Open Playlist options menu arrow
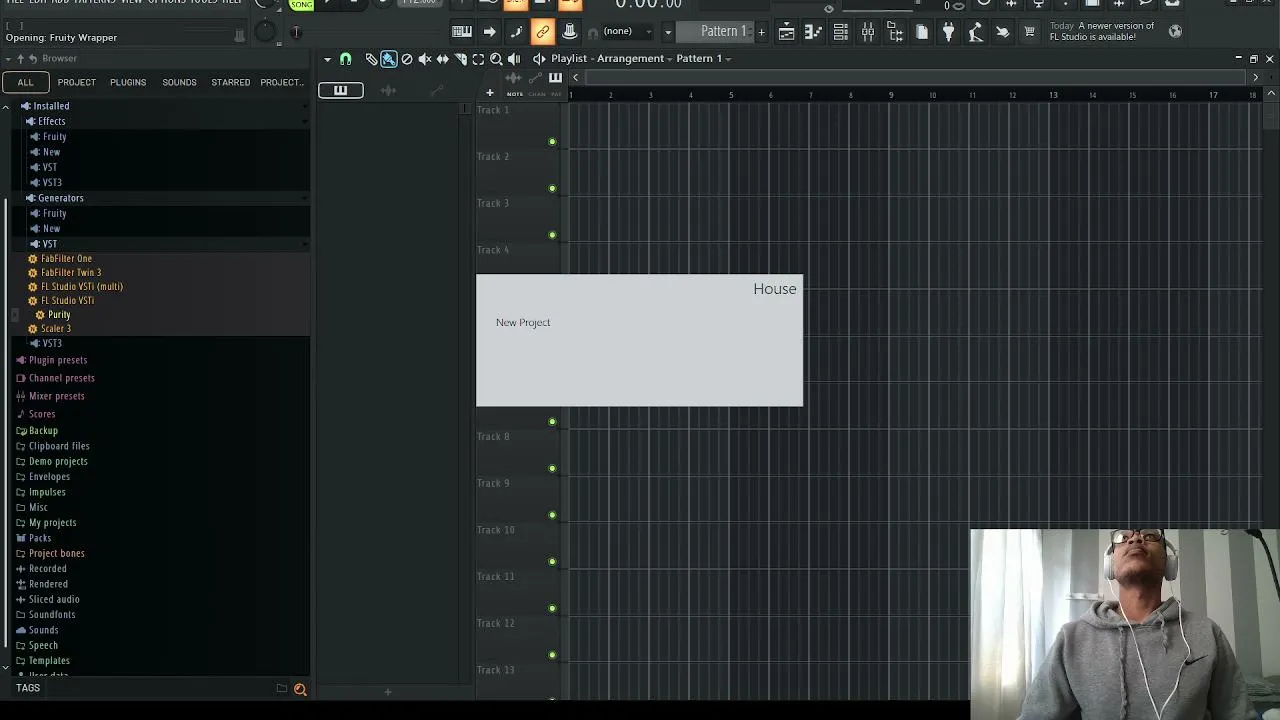This screenshot has height=720, width=1280. 327,59
